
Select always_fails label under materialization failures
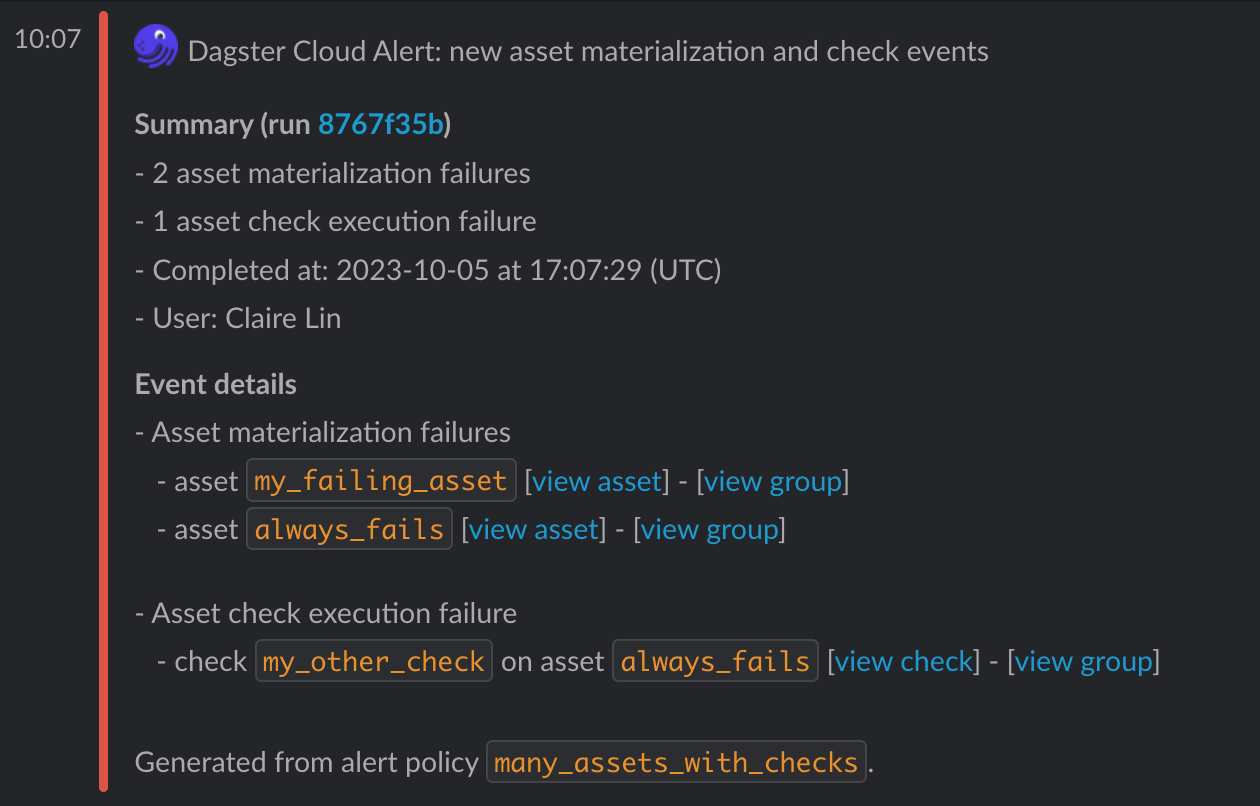(350, 529)
